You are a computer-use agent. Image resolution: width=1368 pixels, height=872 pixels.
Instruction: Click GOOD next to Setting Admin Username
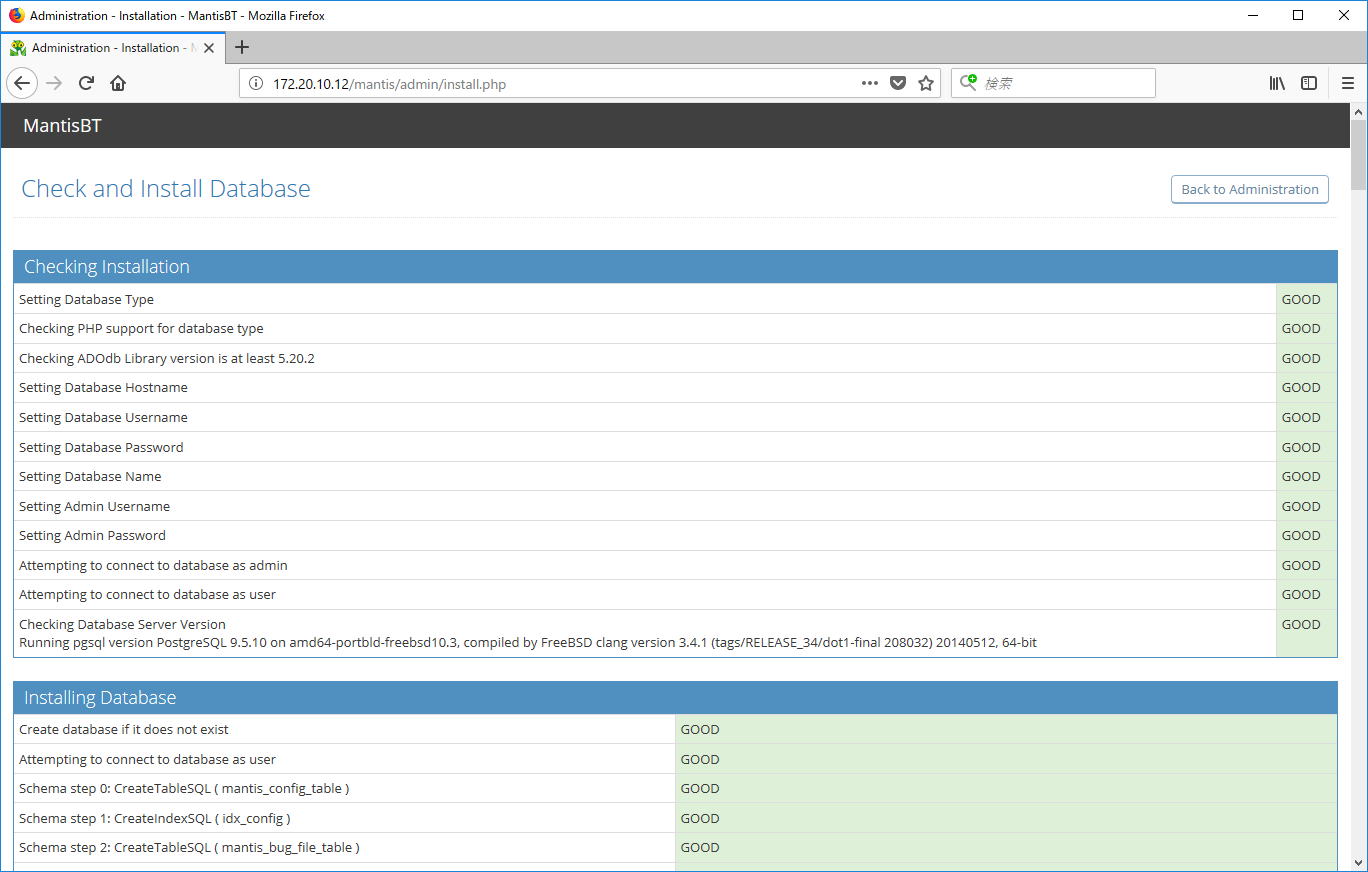pyautogui.click(x=1301, y=506)
